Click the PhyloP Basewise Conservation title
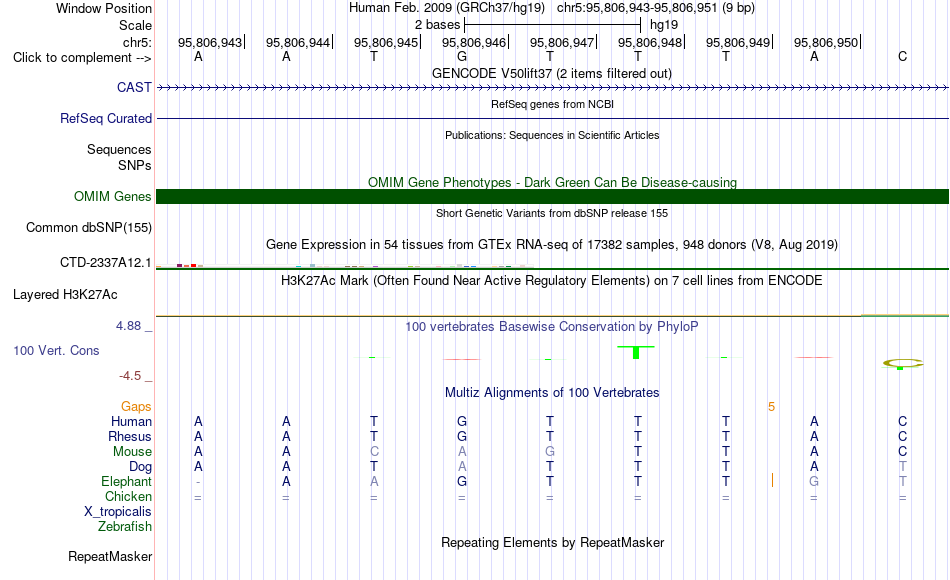950x580 pixels. coord(551,327)
